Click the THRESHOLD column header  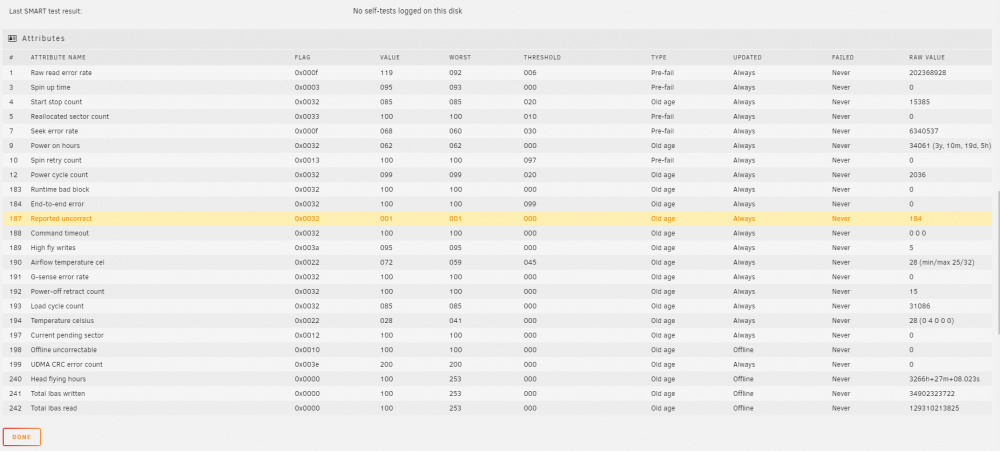coord(542,57)
